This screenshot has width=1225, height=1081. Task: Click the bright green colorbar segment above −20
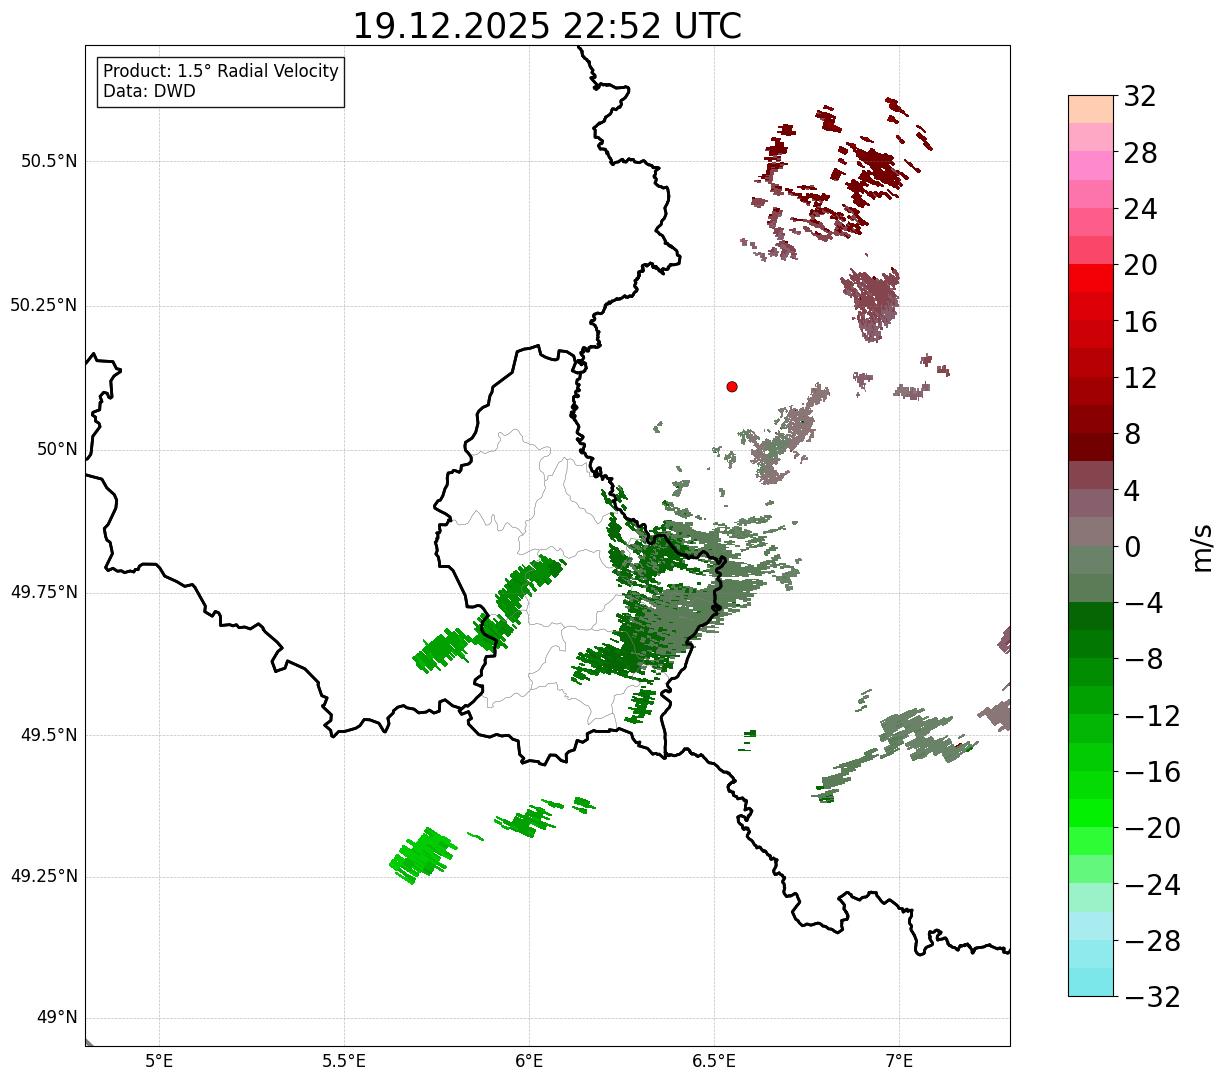(x=1091, y=813)
